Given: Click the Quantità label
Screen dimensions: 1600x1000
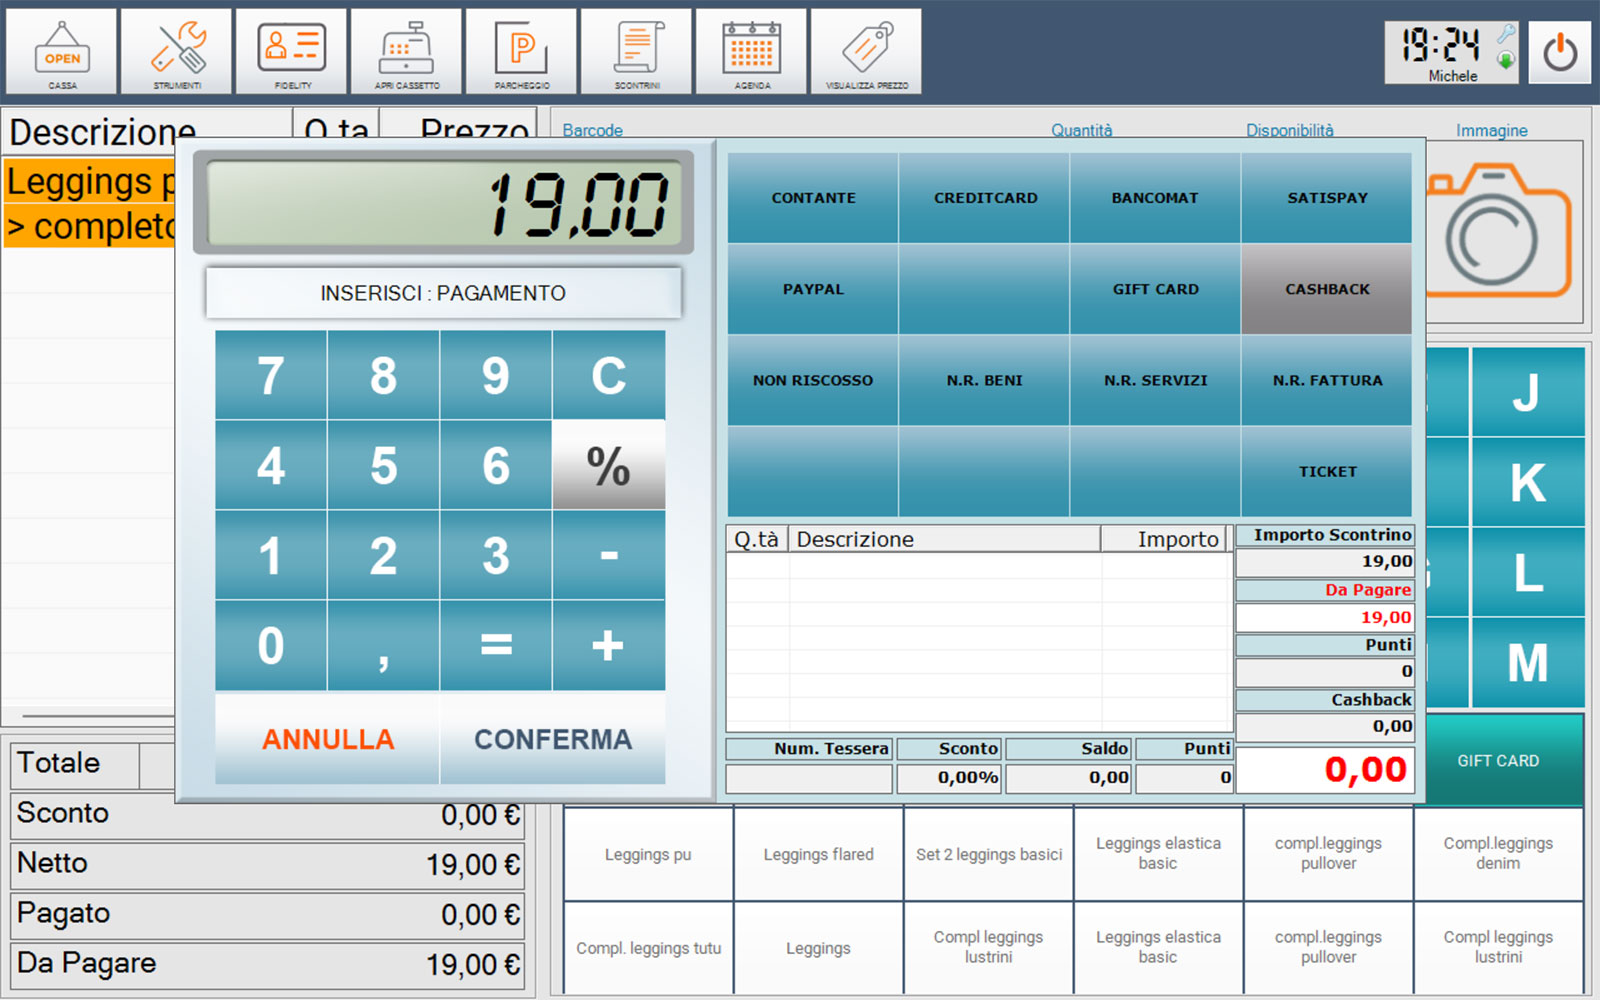Looking at the screenshot, I should click(x=1081, y=130).
